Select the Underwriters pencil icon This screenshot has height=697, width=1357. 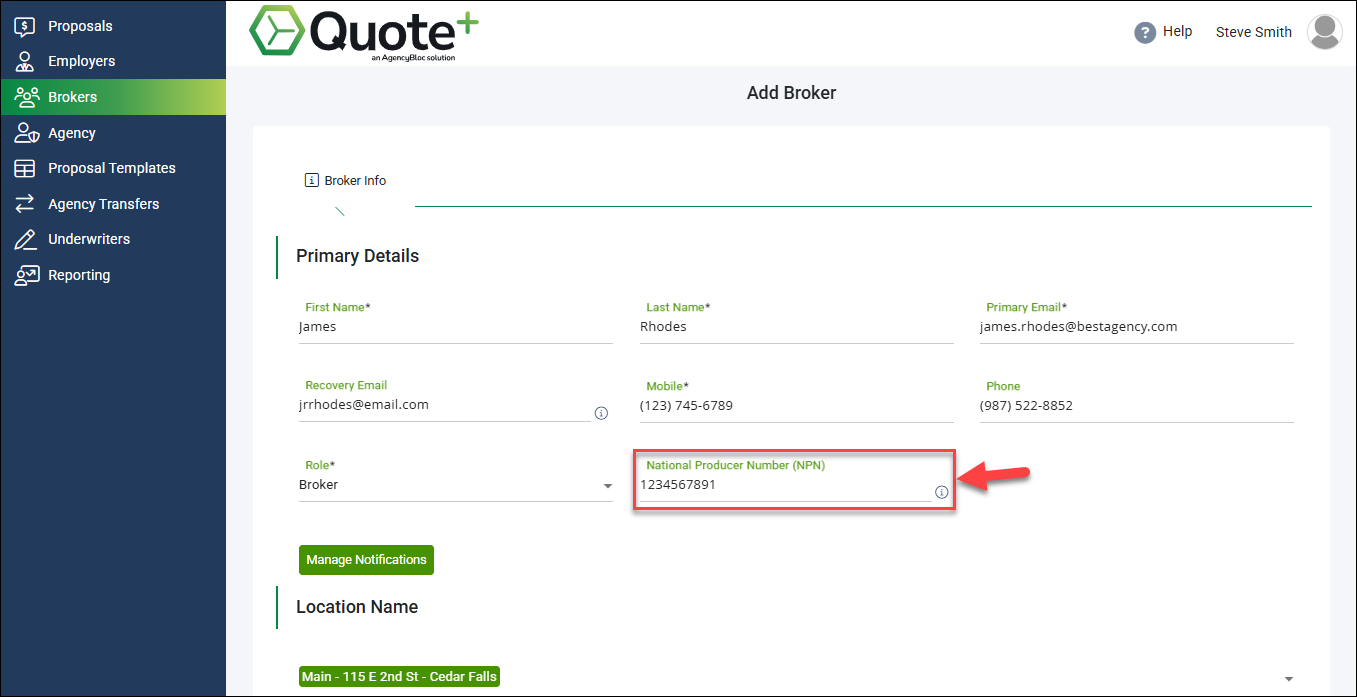pyautogui.click(x=25, y=238)
